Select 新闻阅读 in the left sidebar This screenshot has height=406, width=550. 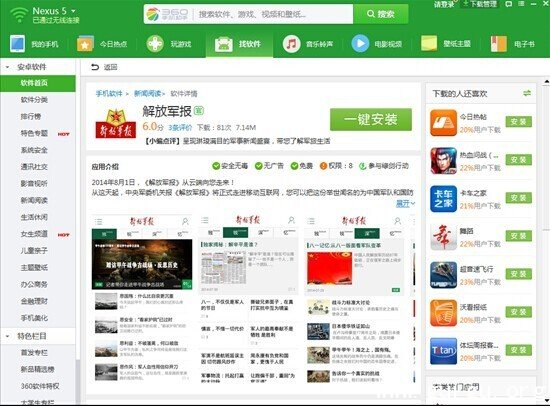coord(34,200)
